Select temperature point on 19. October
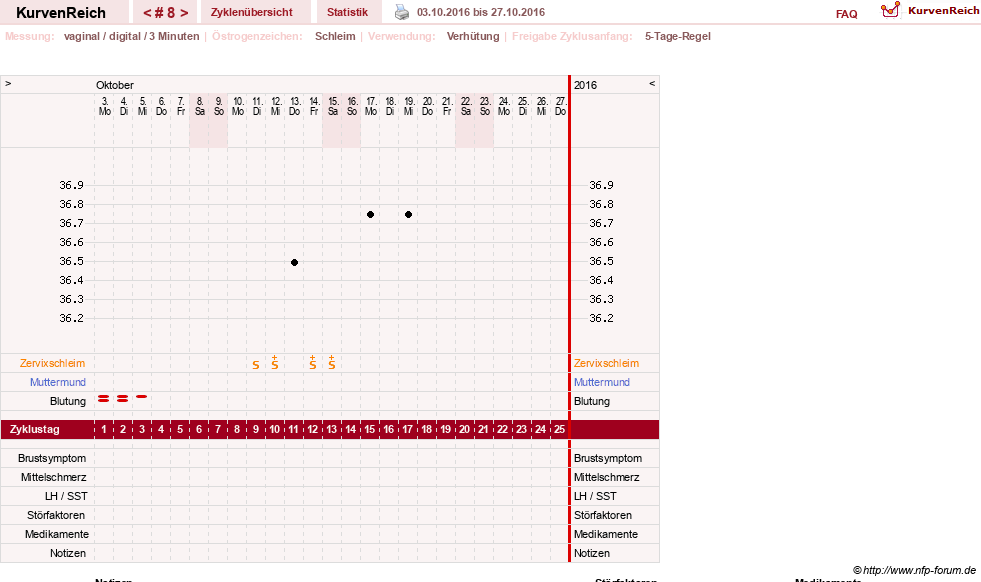 point(409,215)
